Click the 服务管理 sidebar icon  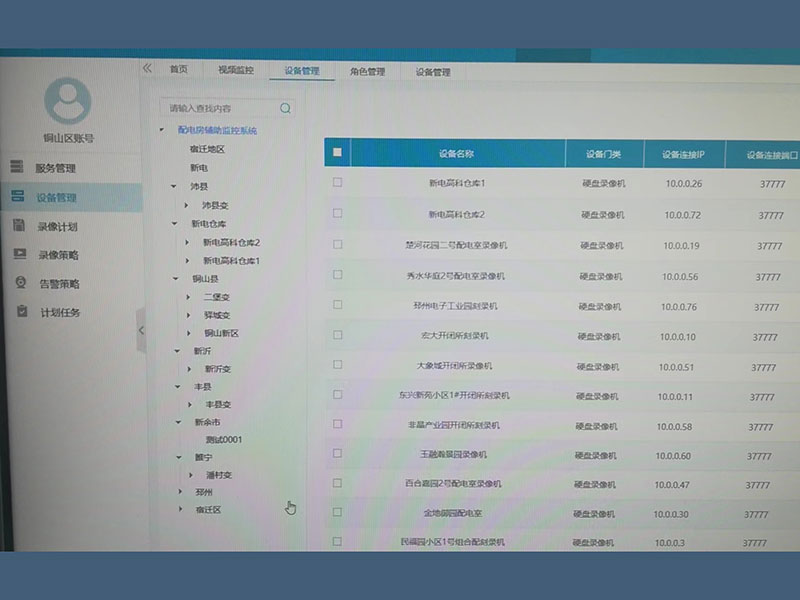pyautogui.click(x=18, y=167)
